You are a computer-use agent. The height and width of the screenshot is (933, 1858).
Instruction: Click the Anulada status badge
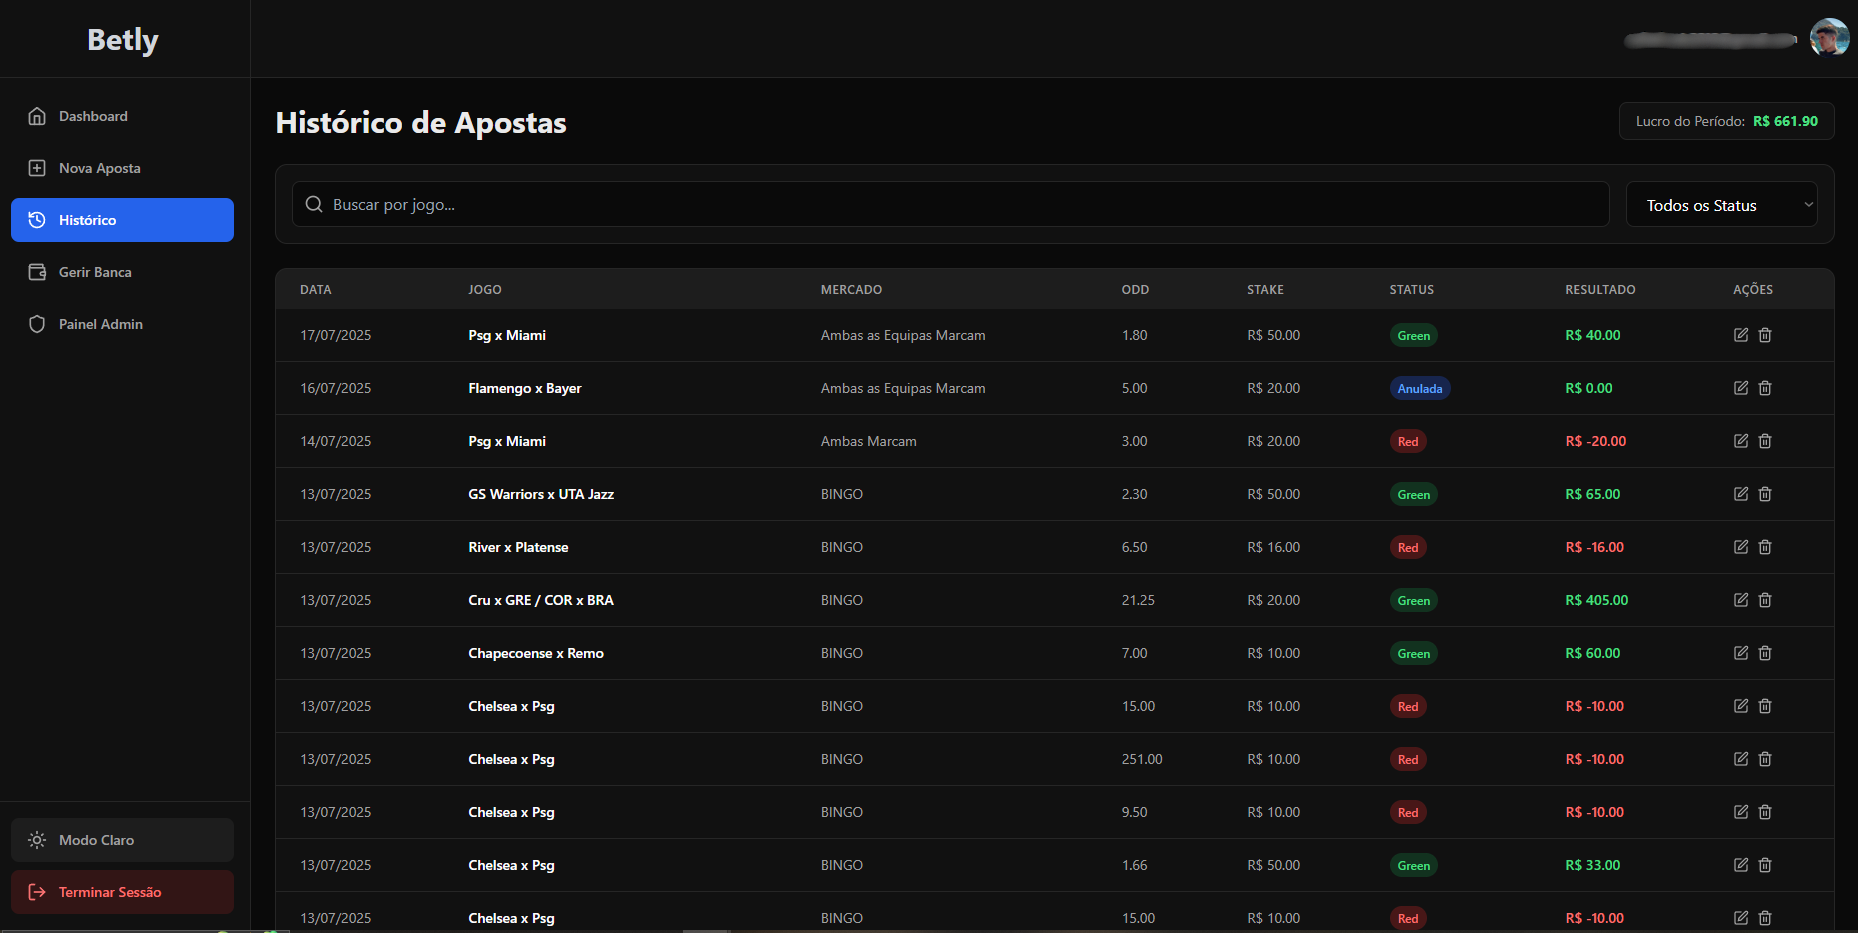[1419, 388]
